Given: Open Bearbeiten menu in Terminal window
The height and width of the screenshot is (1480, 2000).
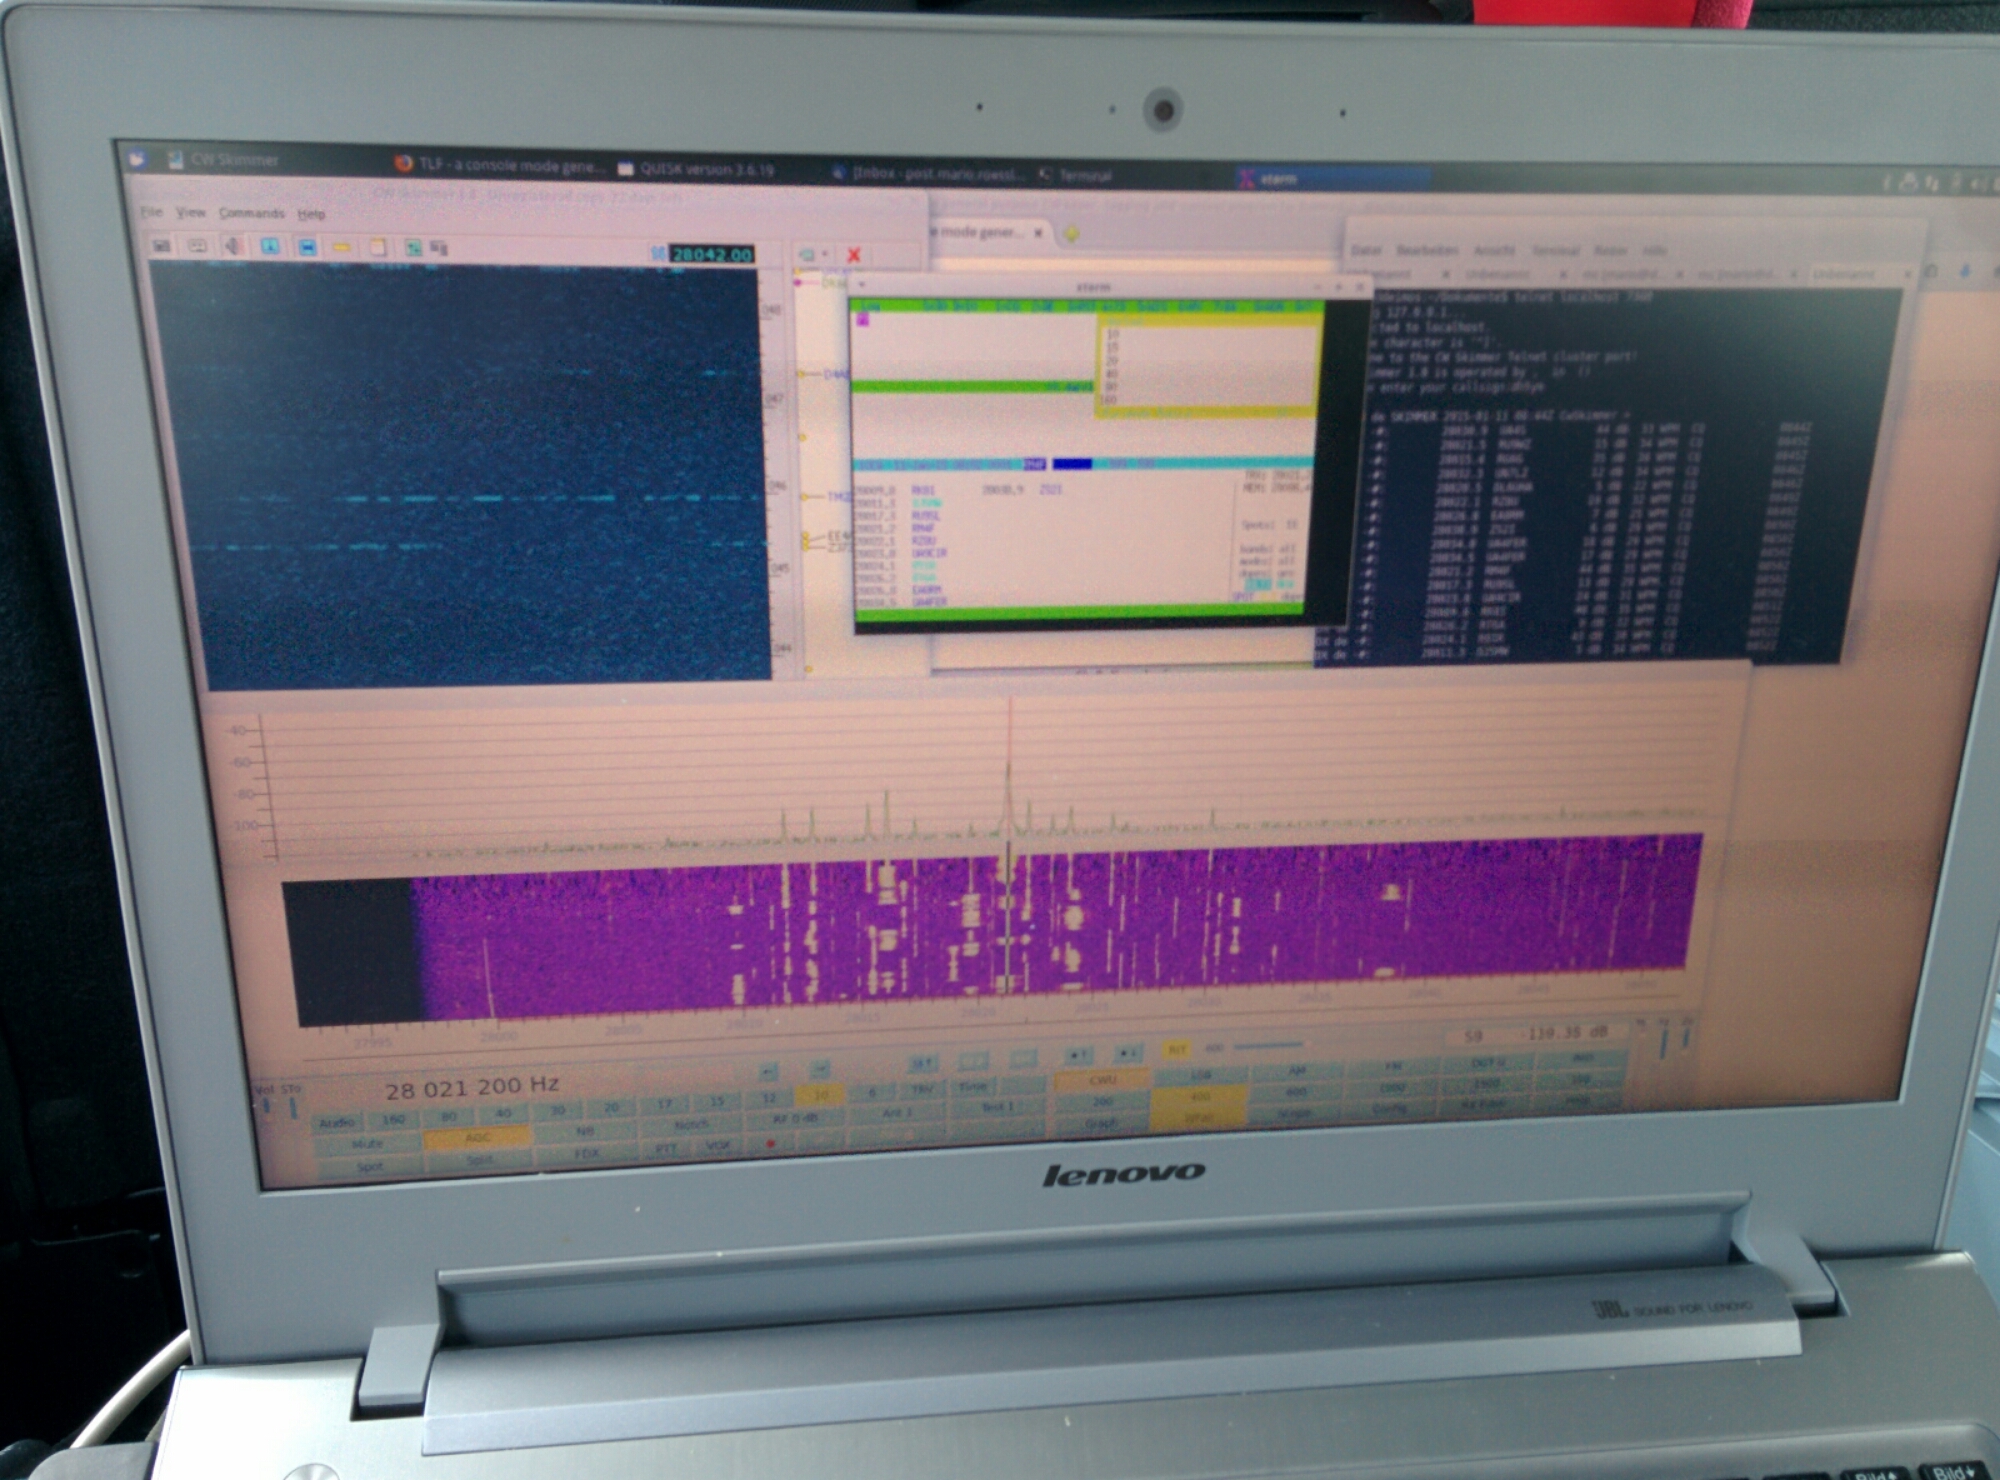Looking at the screenshot, I should click(1427, 250).
